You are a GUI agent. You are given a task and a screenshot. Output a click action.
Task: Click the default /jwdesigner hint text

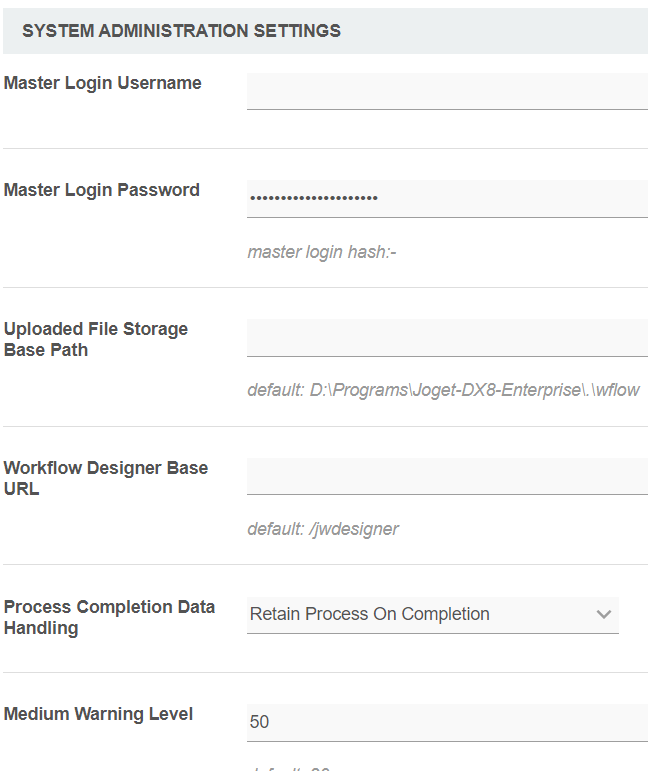tap(323, 529)
